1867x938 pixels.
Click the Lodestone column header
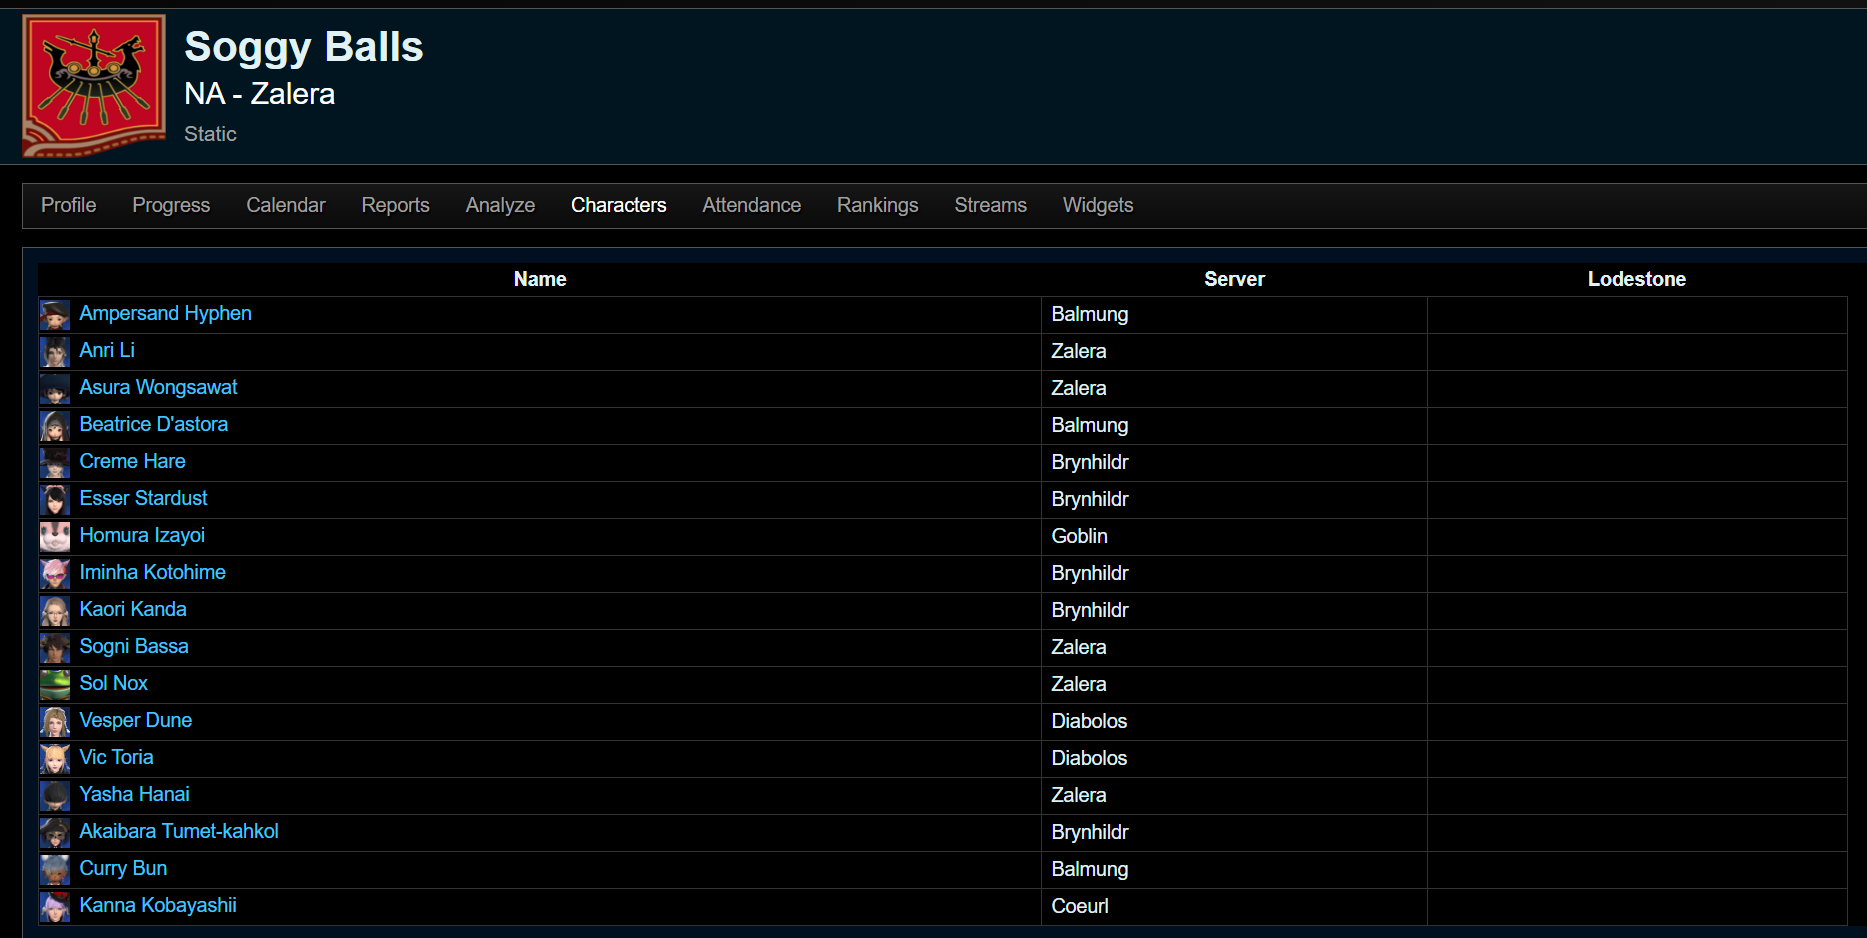tap(1637, 279)
